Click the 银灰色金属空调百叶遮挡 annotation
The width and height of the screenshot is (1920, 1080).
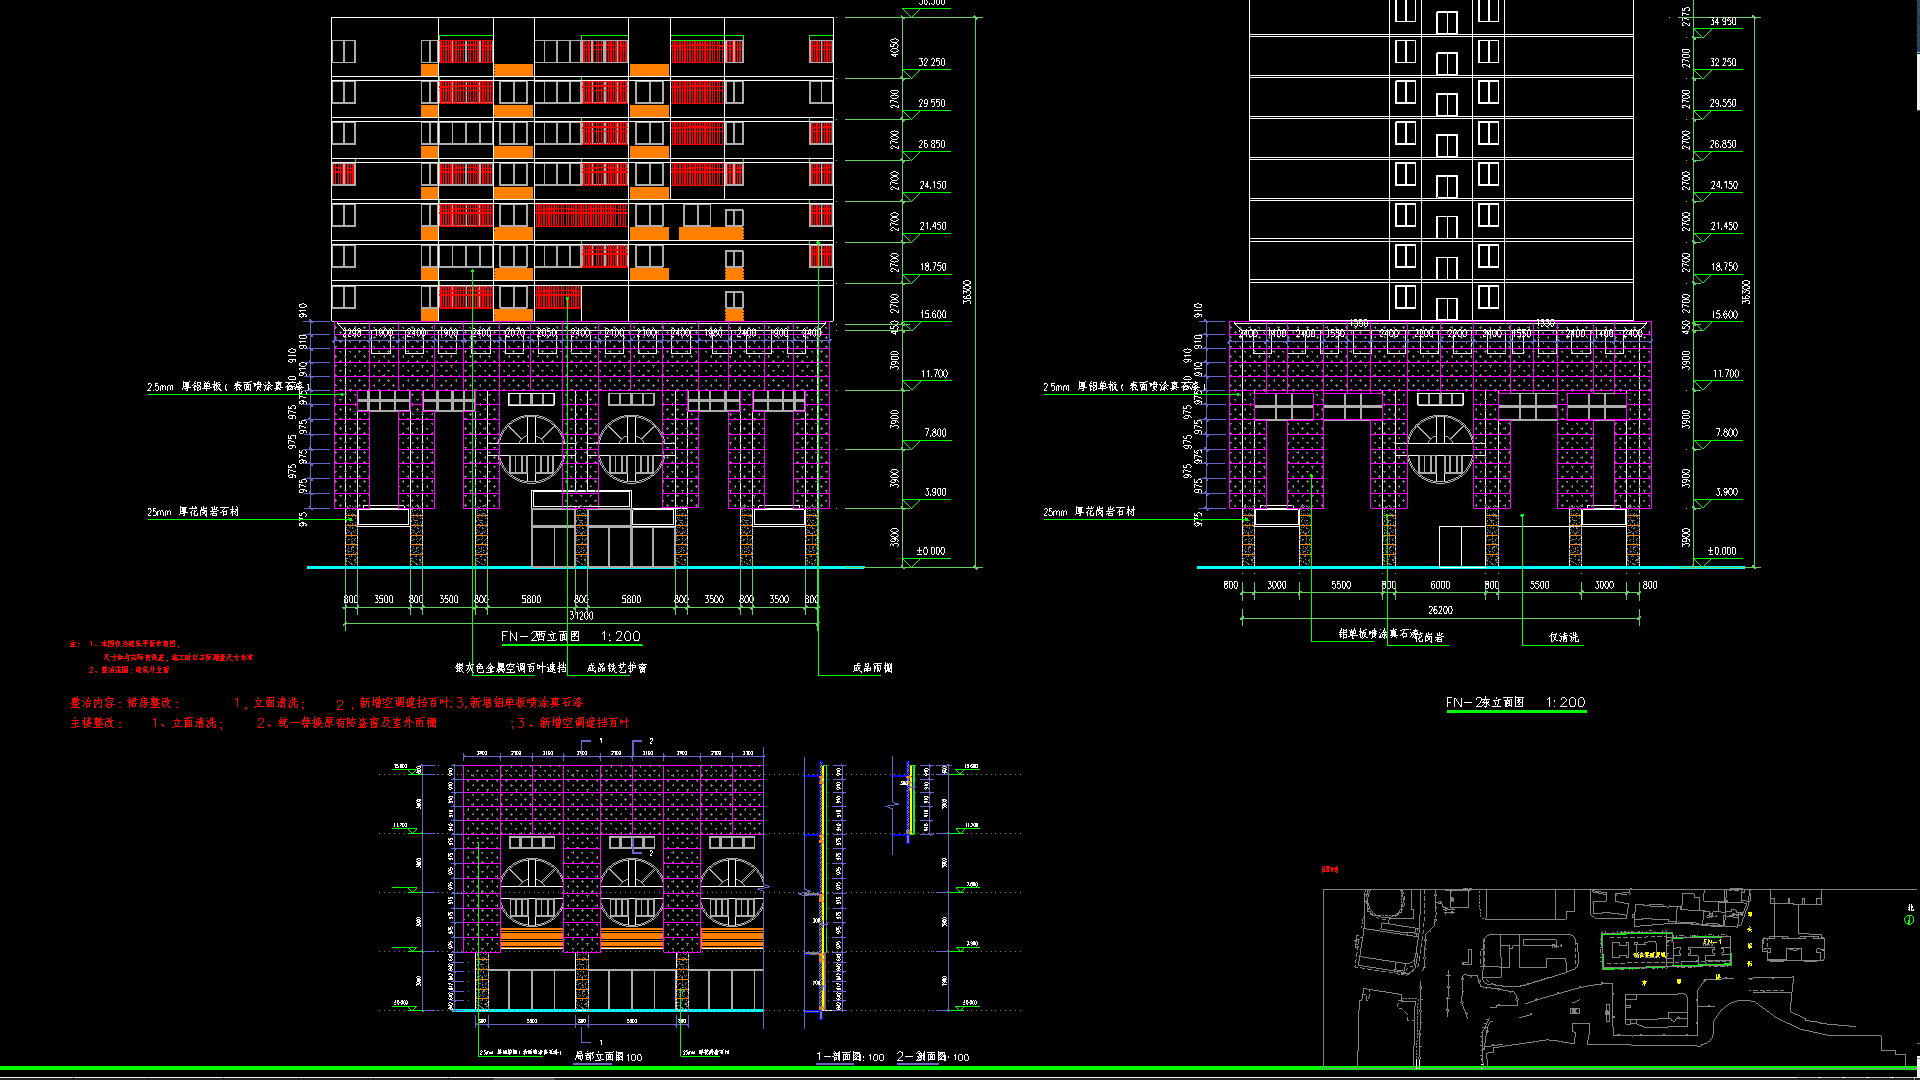pos(511,668)
